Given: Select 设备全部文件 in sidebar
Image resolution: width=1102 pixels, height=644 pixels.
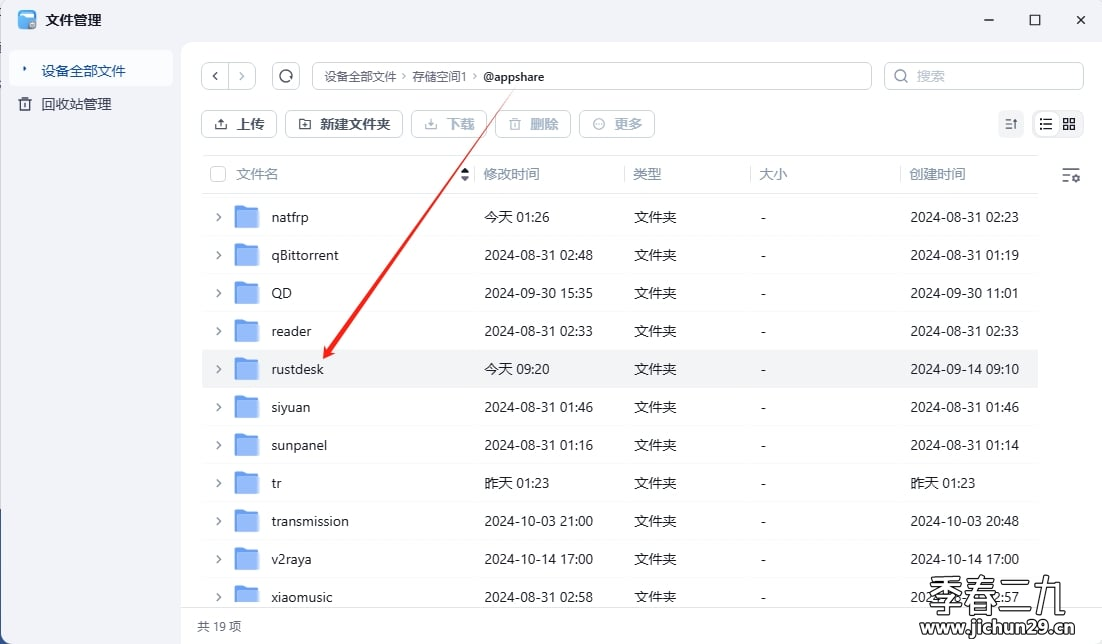Looking at the screenshot, I should pos(83,71).
